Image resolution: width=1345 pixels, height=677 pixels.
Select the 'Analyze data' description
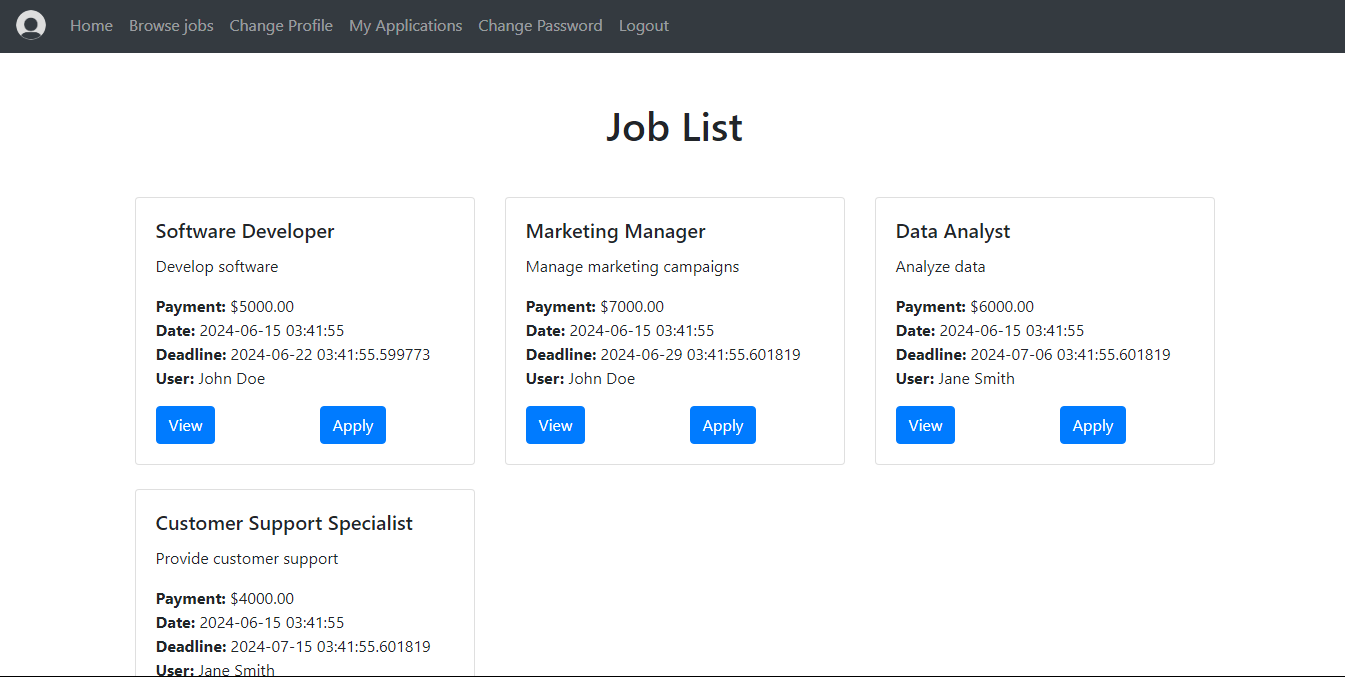click(x=941, y=267)
